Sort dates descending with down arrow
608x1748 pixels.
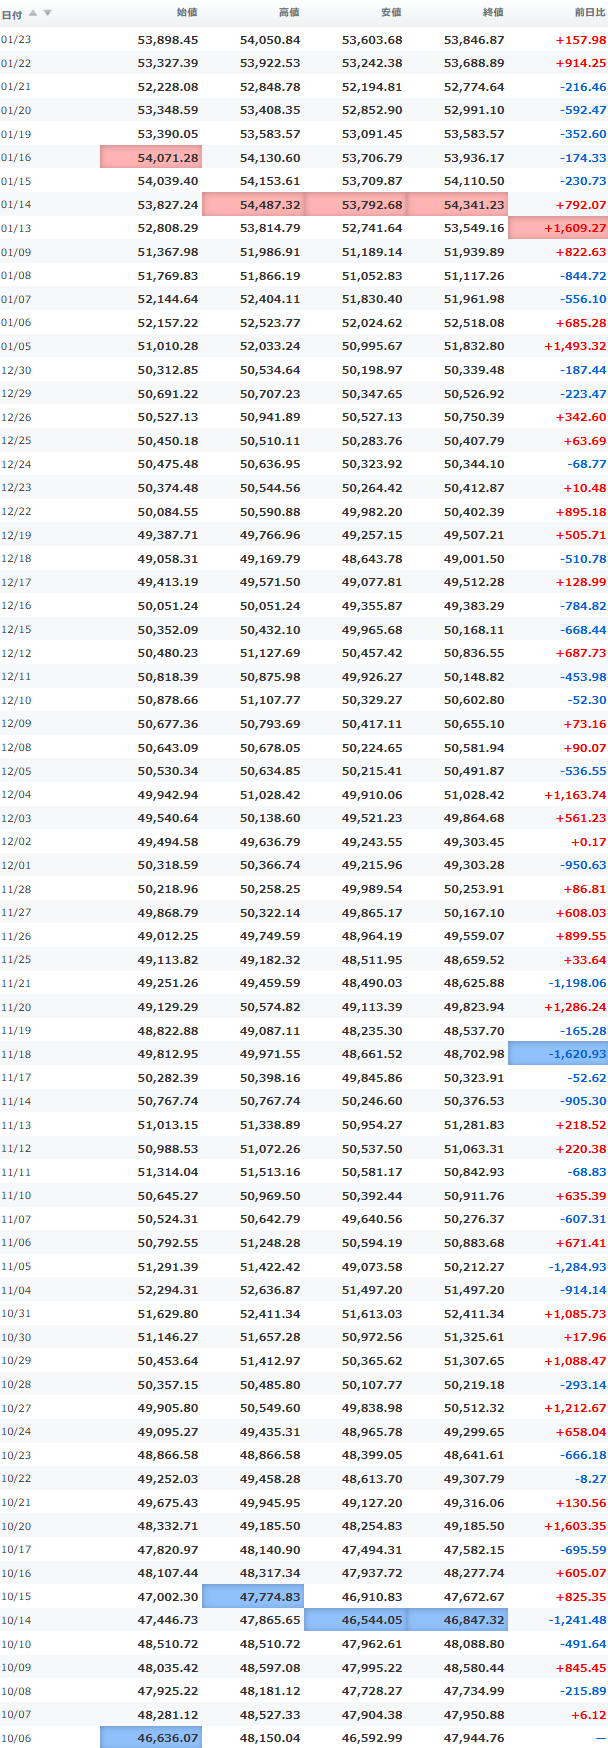point(47,13)
